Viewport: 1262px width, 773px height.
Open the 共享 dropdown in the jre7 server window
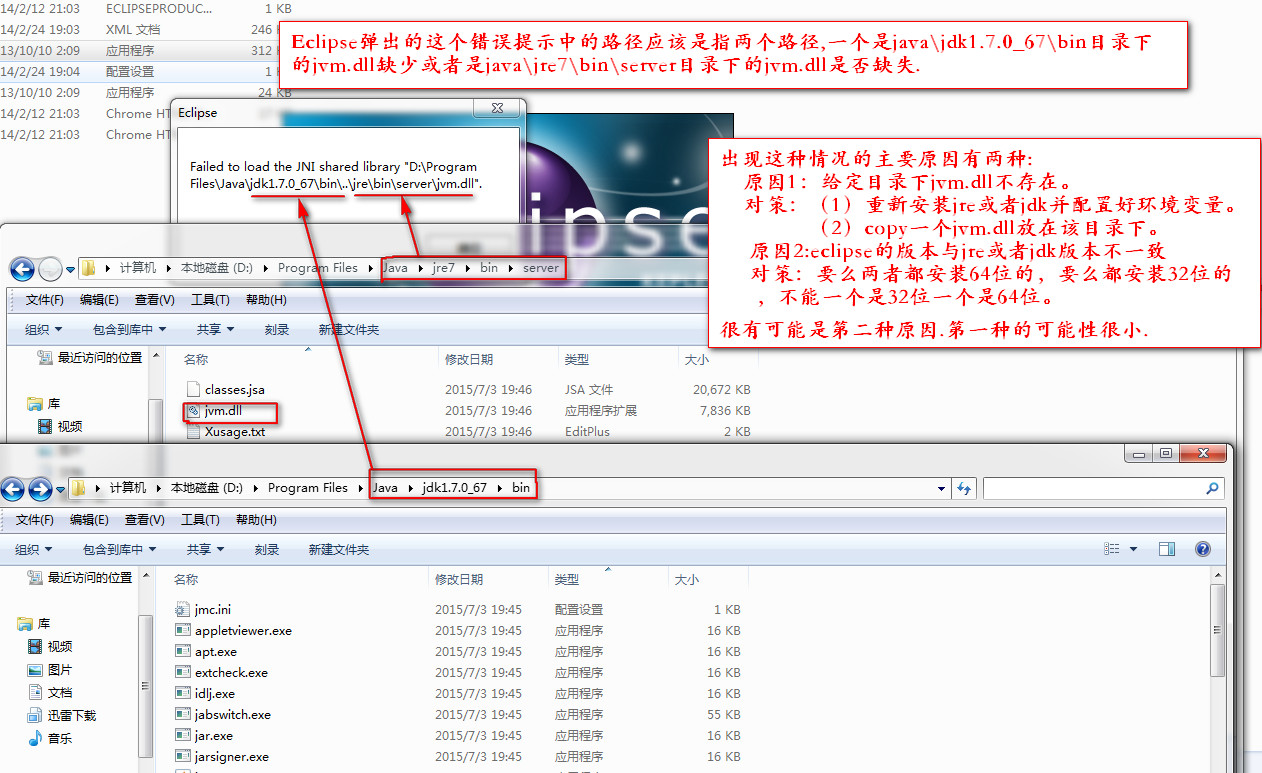pos(215,329)
